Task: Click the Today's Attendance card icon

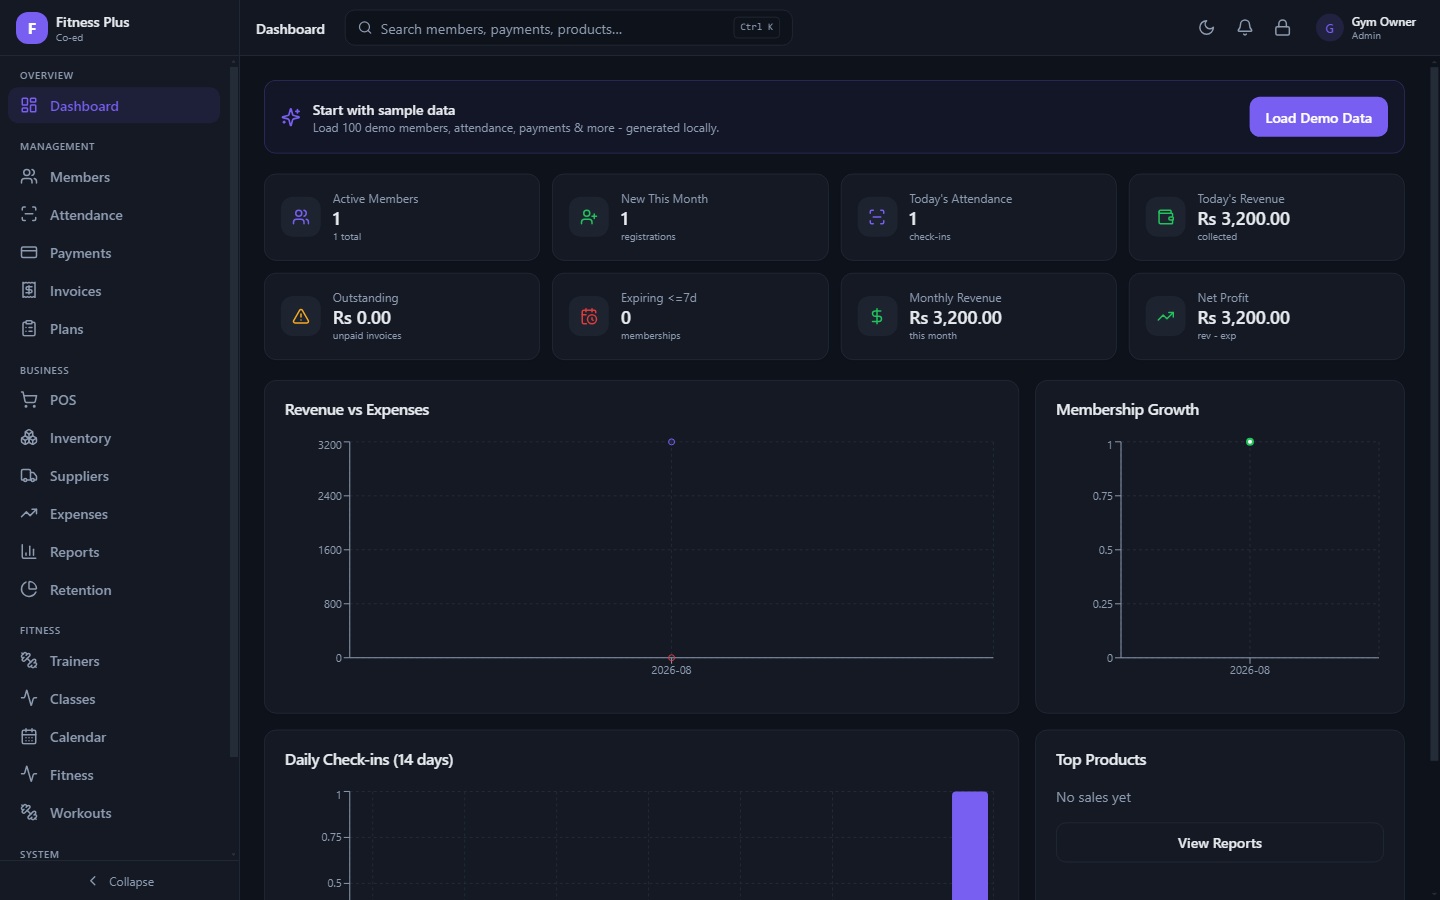Action: 877,217
